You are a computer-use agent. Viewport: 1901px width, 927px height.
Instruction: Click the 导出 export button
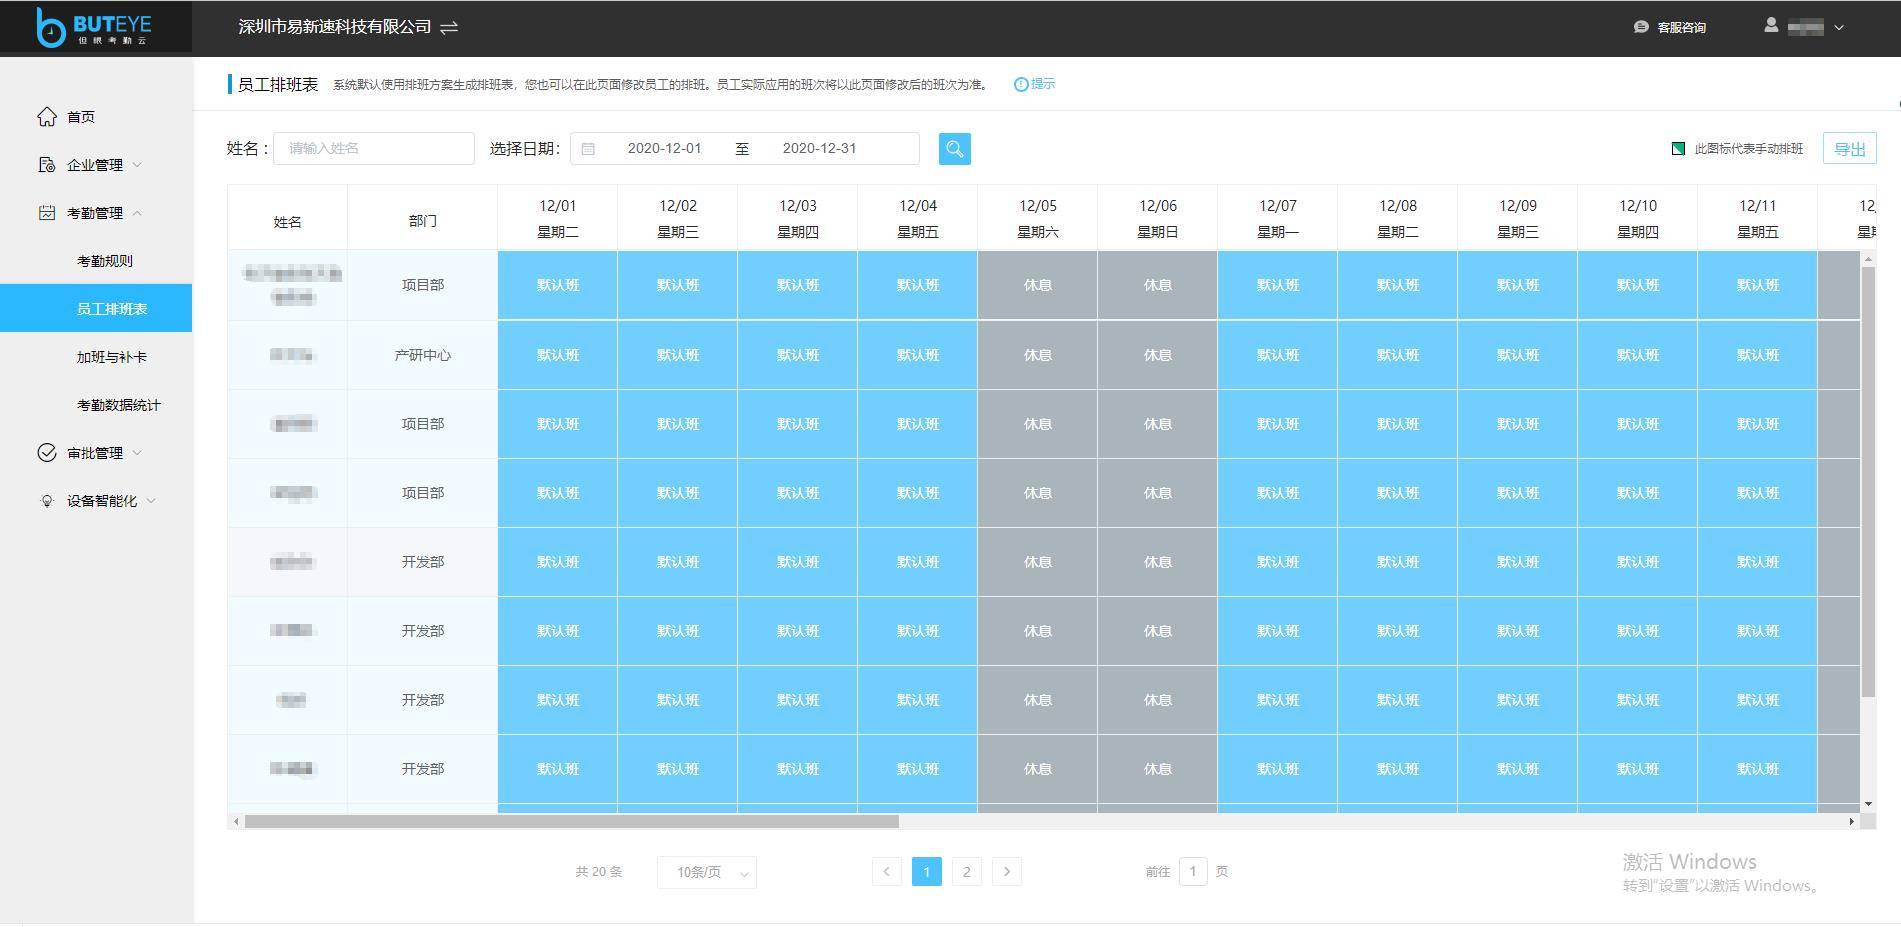click(1849, 149)
